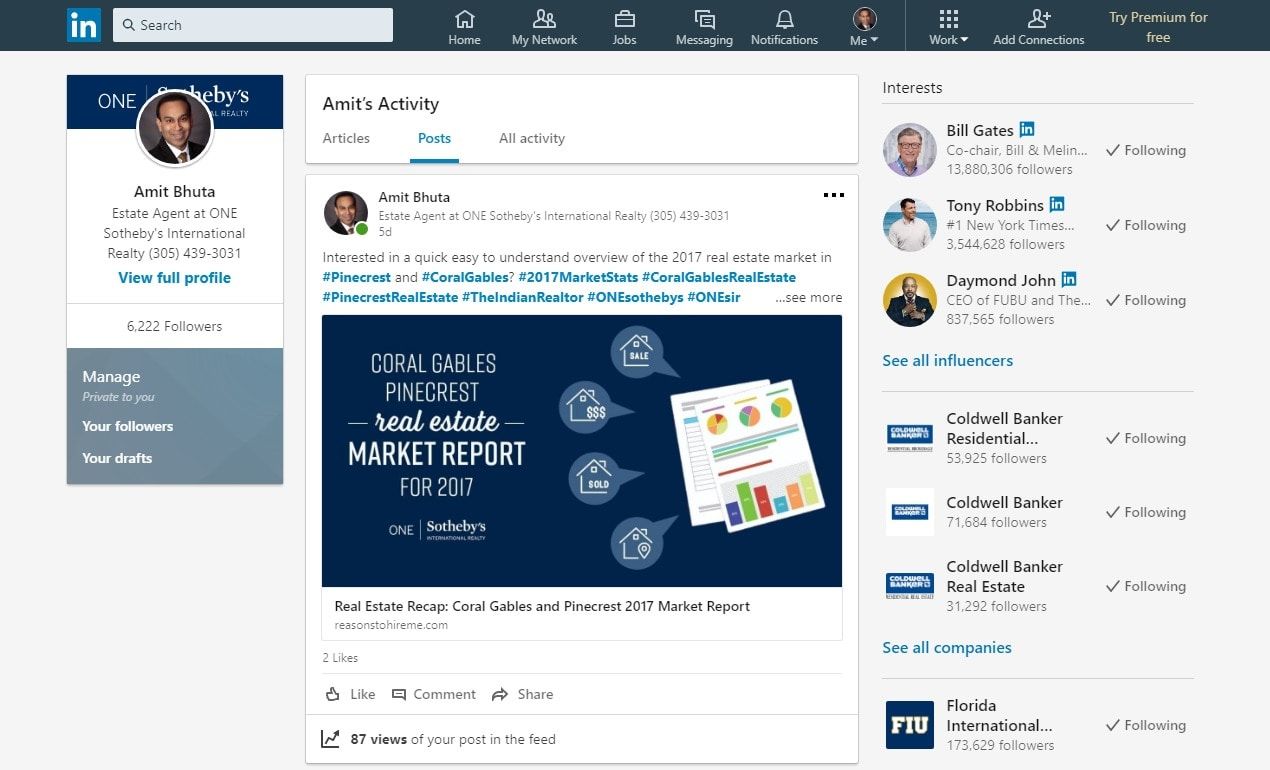Open the 87 views post statistics
Viewport: 1270px width, 770px height.
453,739
